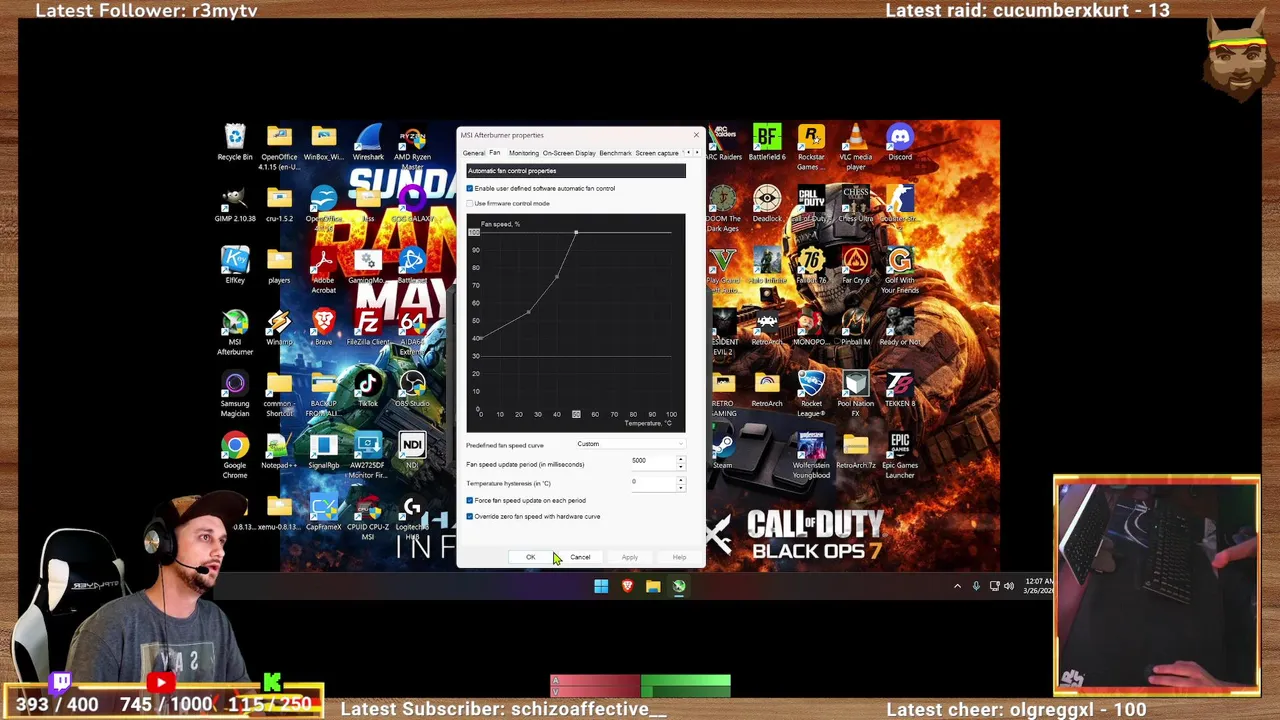Click the Help button
The height and width of the screenshot is (720, 1280).
(x=679, y=557)
